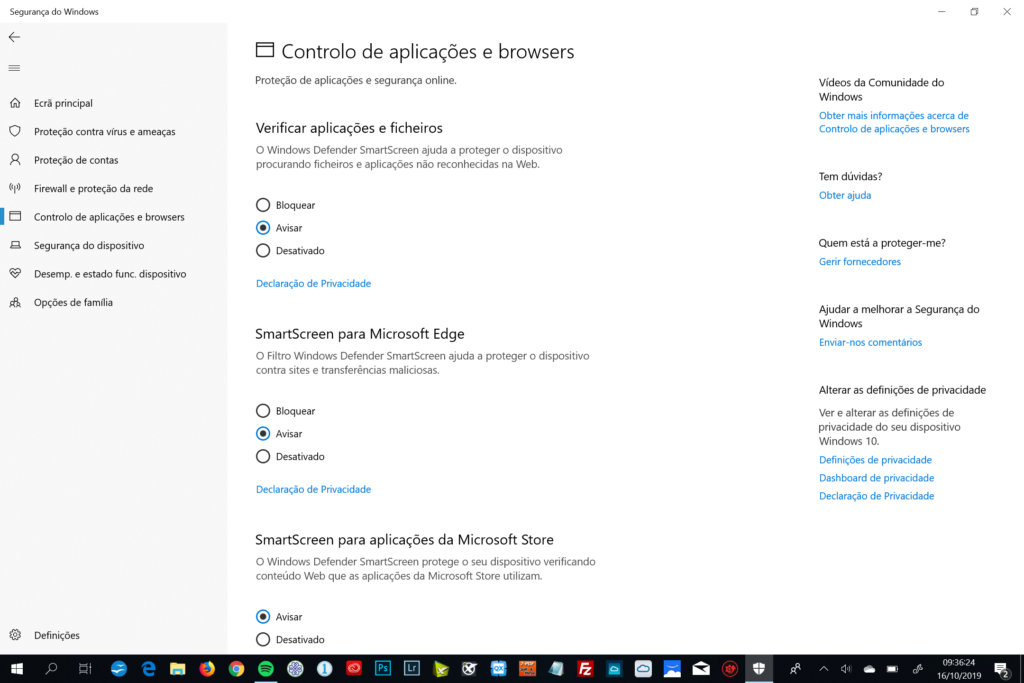Click the laptop icon for Segurança do dispositivo
Screen dimensions: 1024x683
[15, 245]
